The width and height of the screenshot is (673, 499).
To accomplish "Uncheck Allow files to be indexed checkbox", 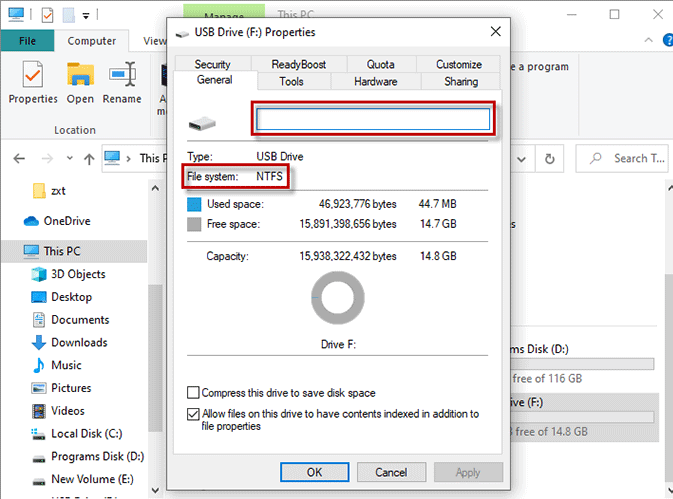I will pos(193,414).
